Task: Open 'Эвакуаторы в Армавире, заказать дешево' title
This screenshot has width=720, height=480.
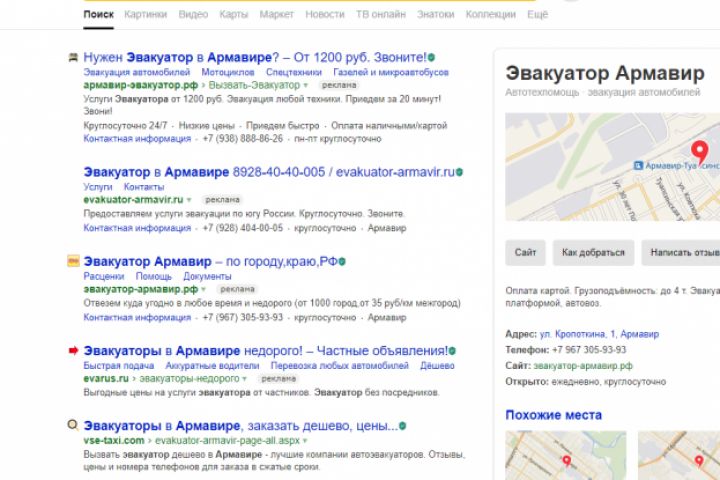Action: pyautogui.click(x=241, y=426)
